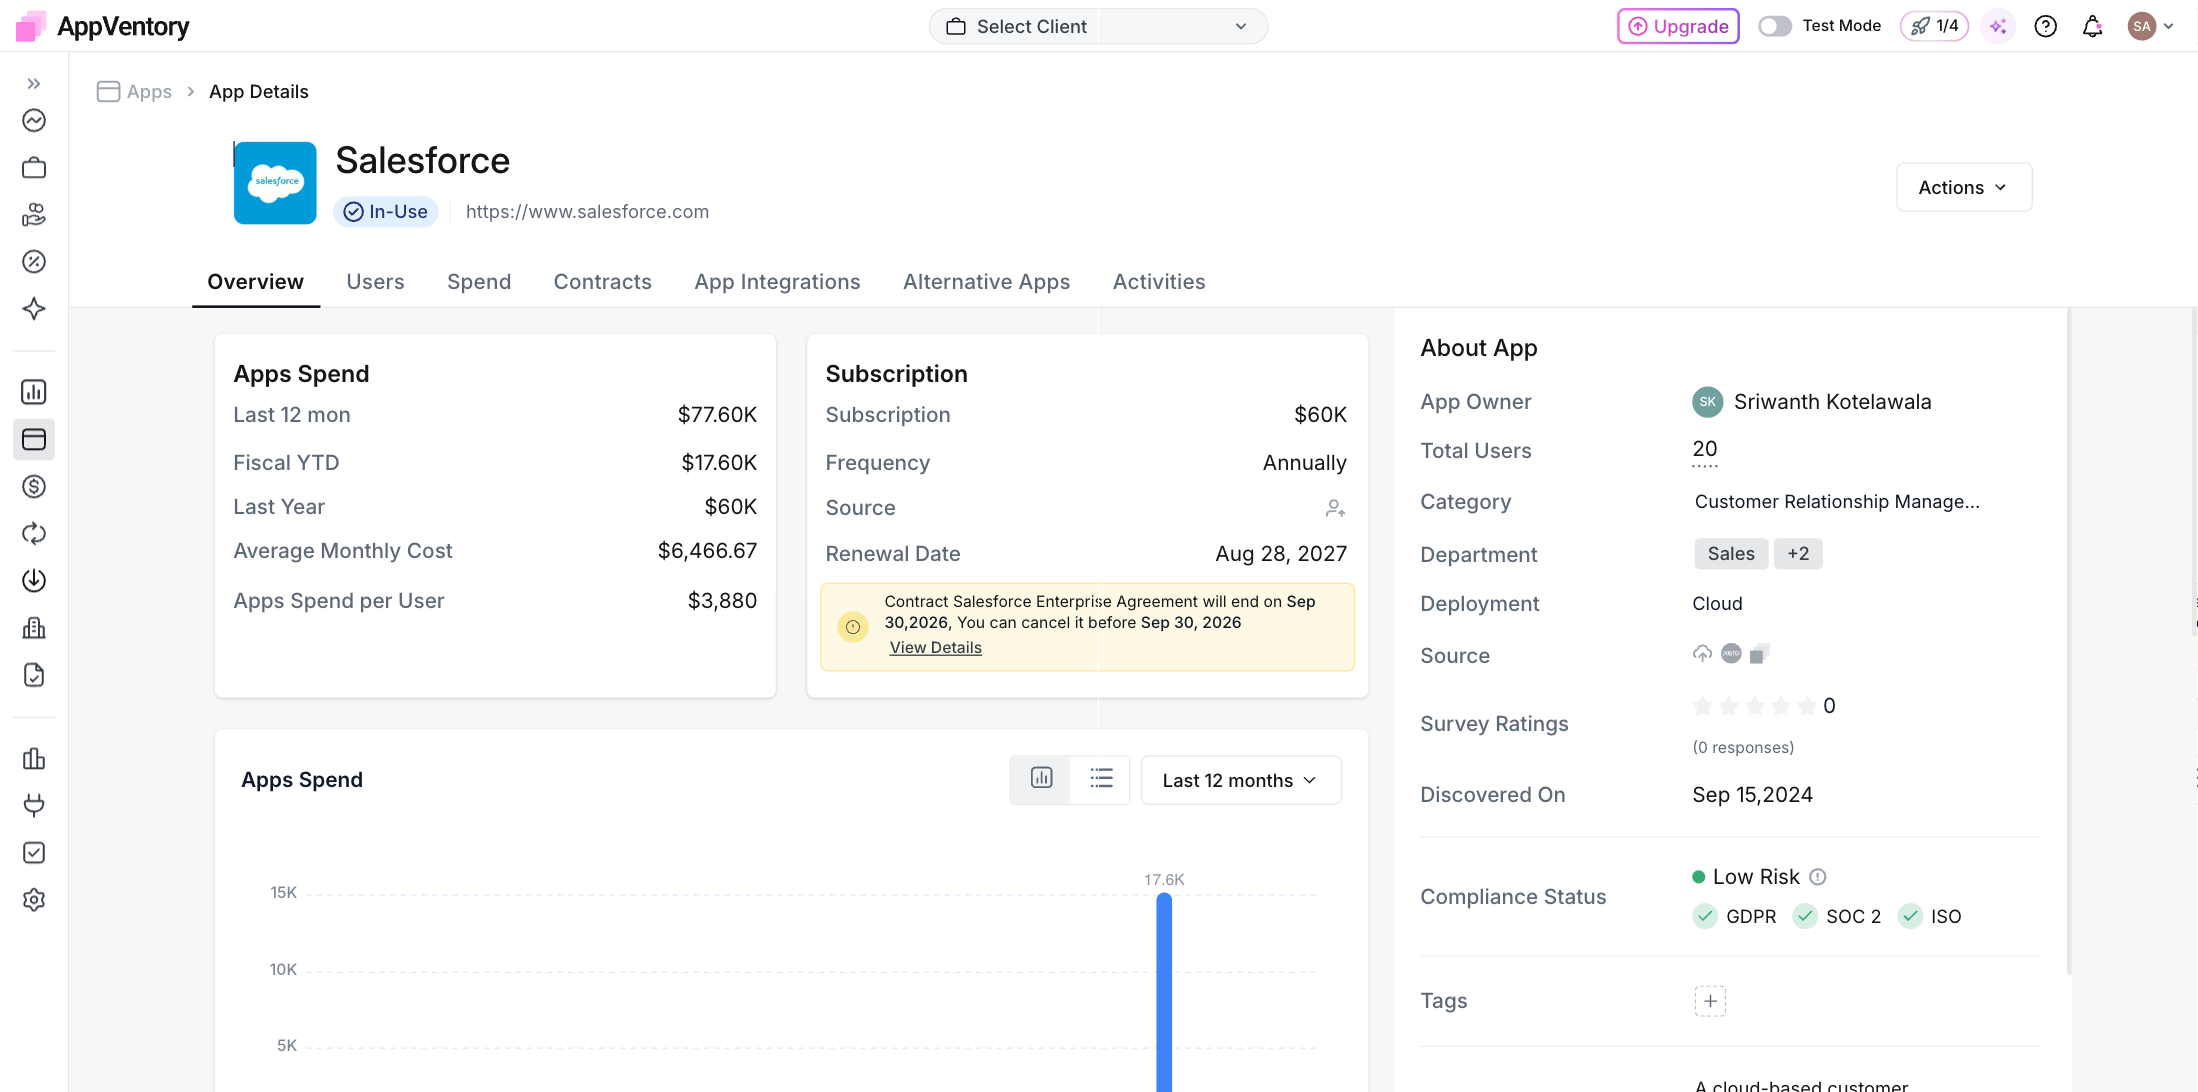
Task: Open the document checkmark sidebar icon
Action: click(34, 675)
